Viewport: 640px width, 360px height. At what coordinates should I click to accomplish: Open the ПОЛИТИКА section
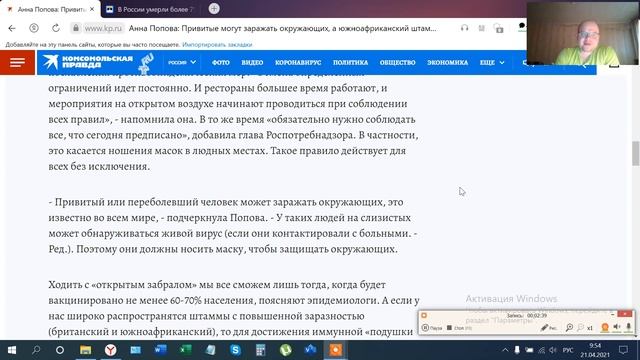[350, 62]
